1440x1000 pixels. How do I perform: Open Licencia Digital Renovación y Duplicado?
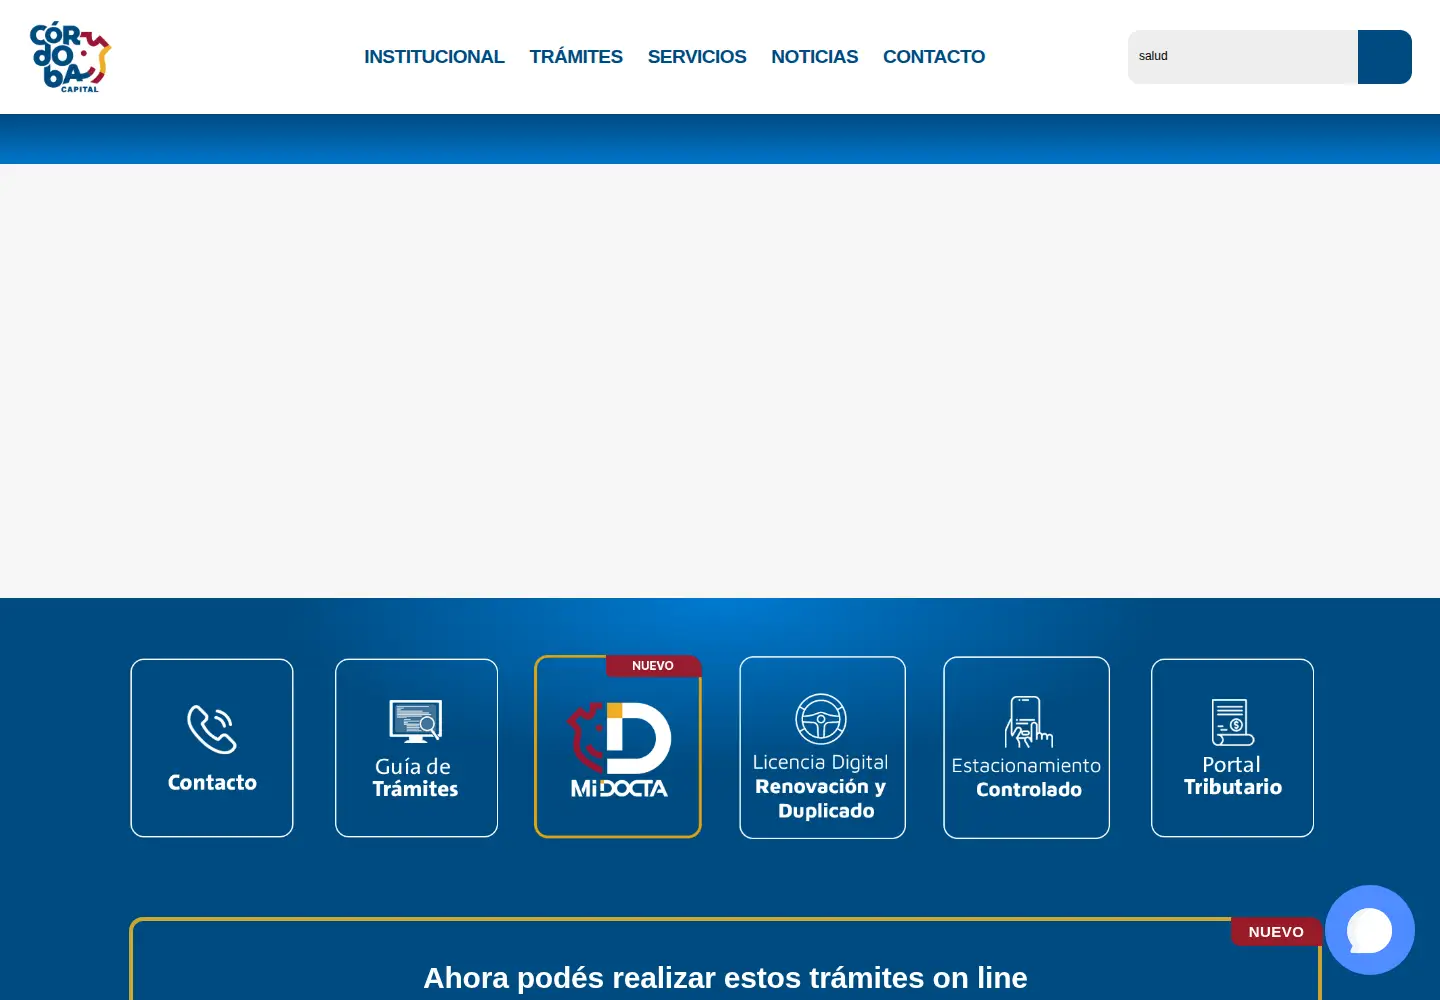pyautogui.click(x=822, y=748)
